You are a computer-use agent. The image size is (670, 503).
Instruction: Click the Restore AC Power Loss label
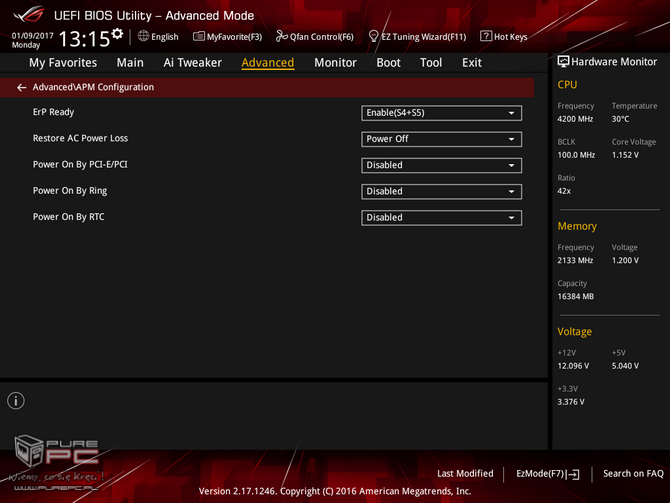(x=80, y=138)
